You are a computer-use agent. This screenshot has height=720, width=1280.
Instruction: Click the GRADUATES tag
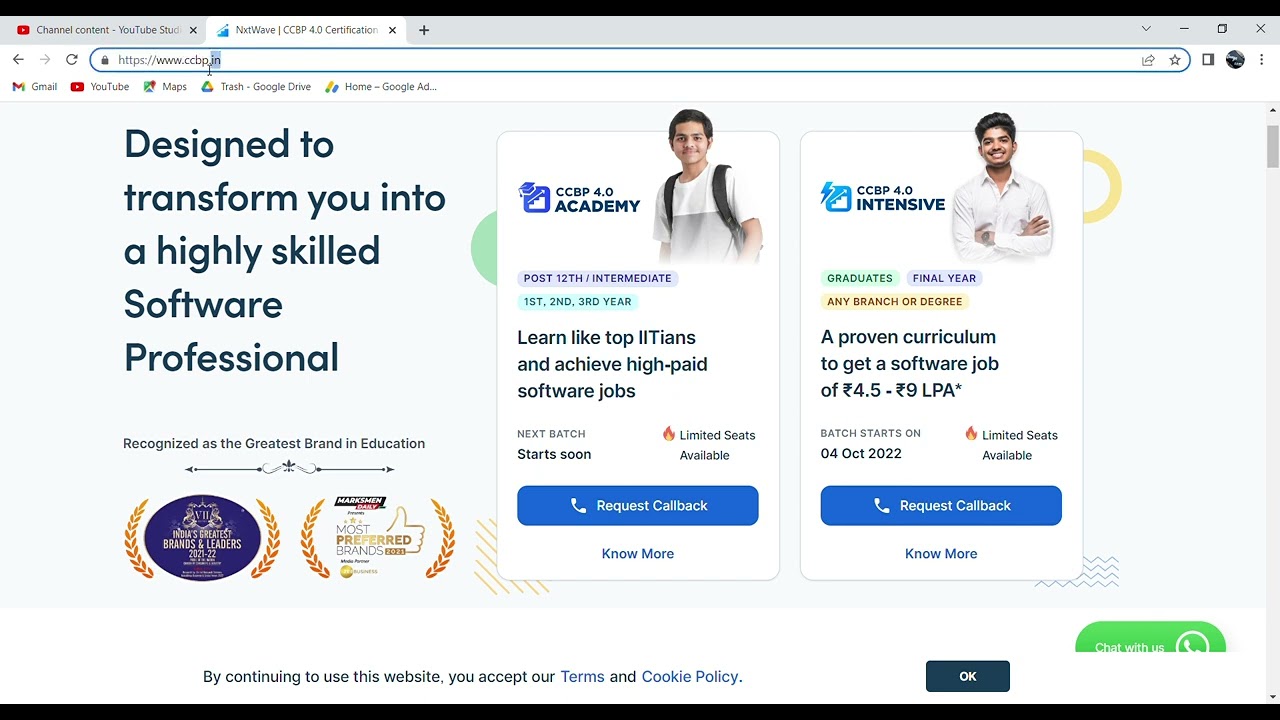point(860,278)
